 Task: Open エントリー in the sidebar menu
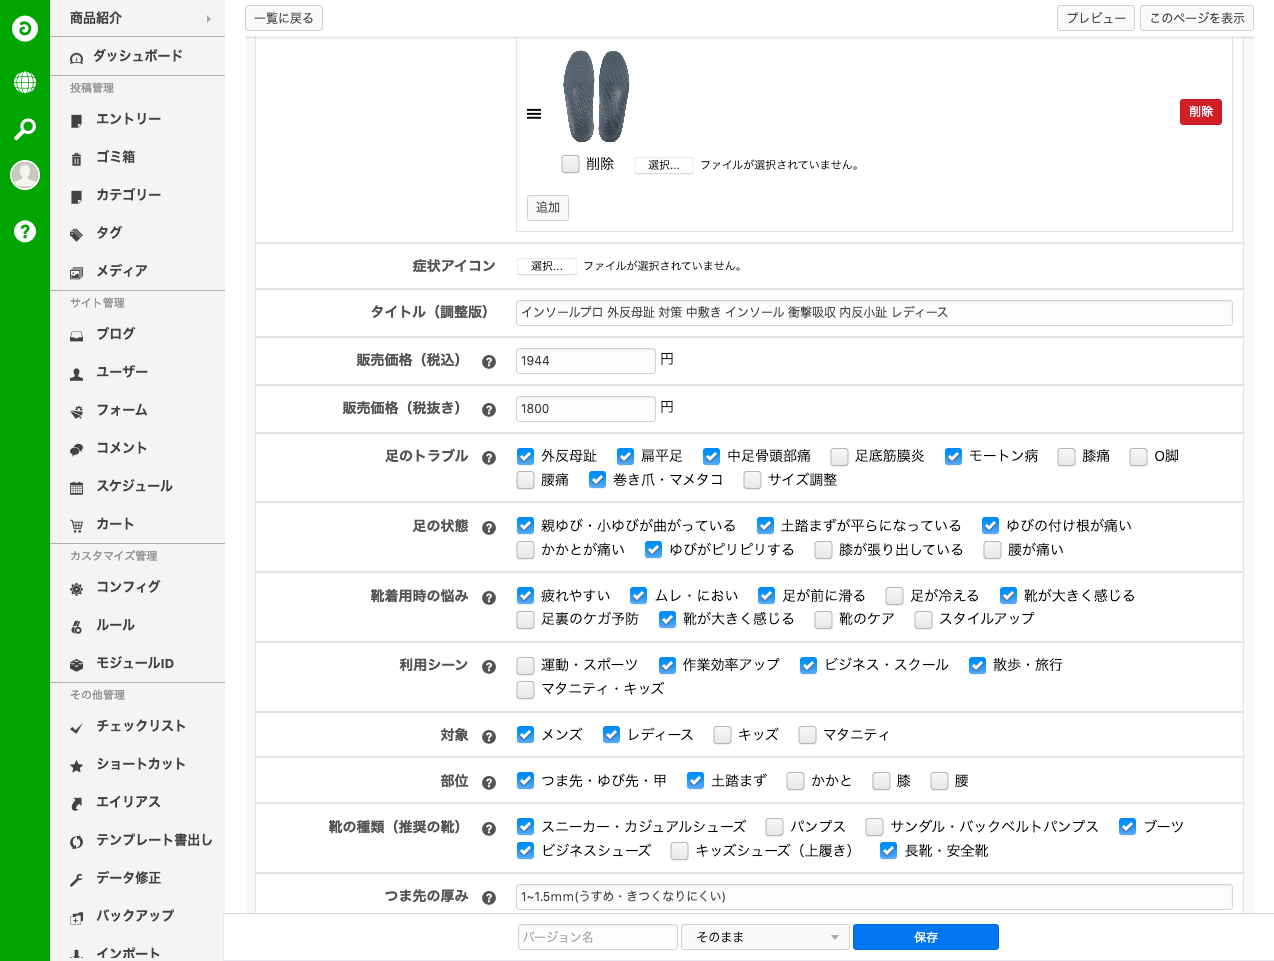pyautogui.click(x=128, y=119)
